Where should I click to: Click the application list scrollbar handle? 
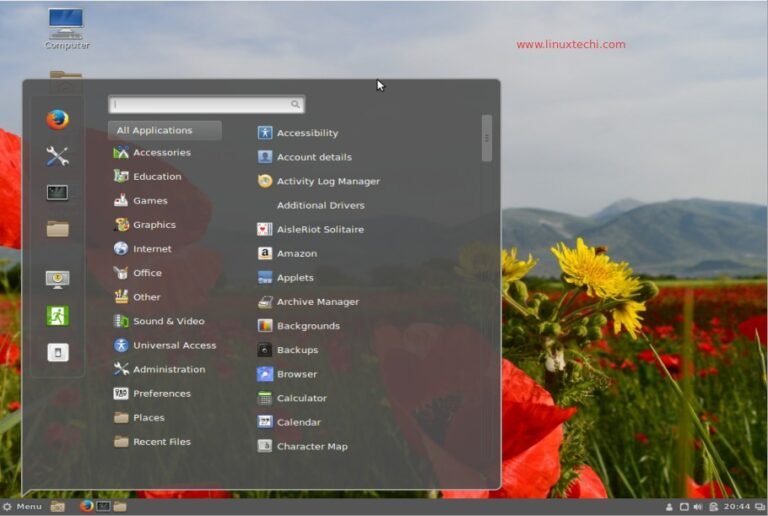click(x=486, y=138)
